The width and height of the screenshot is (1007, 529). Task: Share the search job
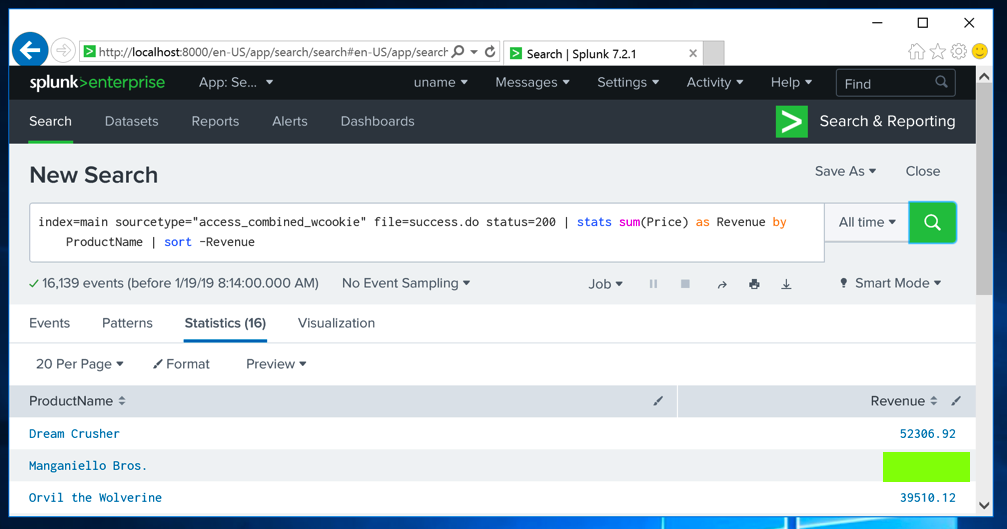click(x=722, y=284)
